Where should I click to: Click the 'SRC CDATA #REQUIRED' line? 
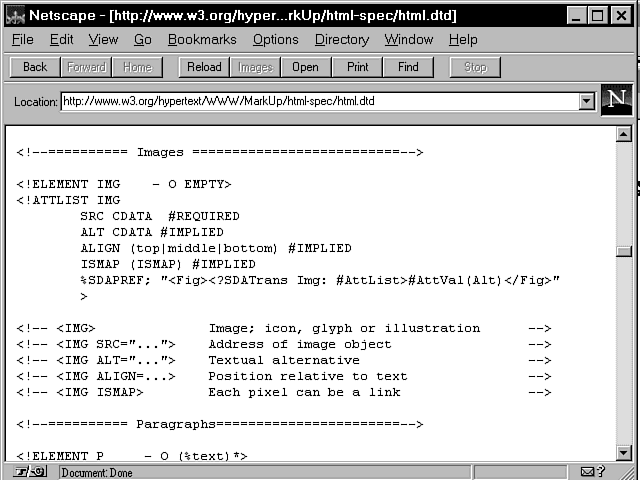pos(160,216)
